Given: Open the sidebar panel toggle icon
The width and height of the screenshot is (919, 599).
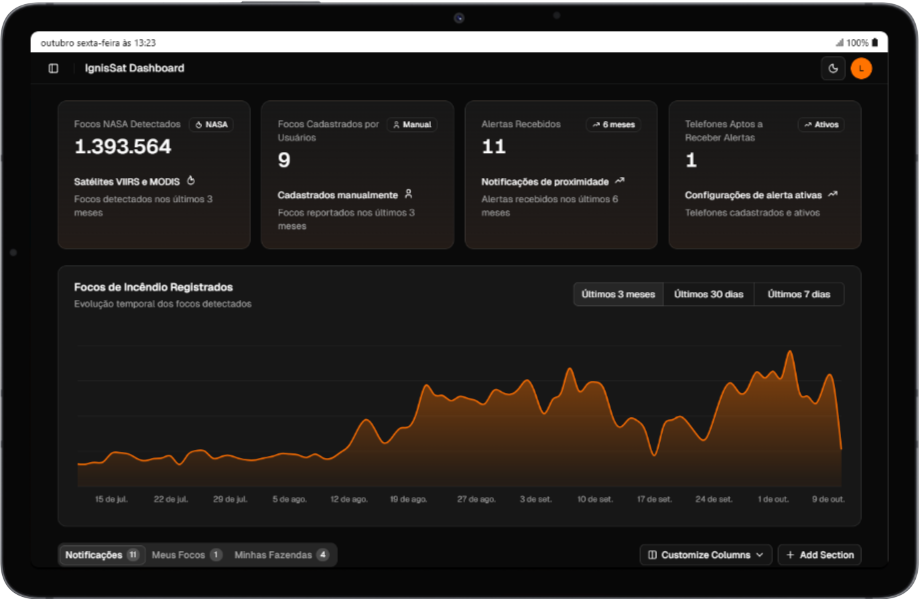Looking at the screenshot, I should pos(52,67).
